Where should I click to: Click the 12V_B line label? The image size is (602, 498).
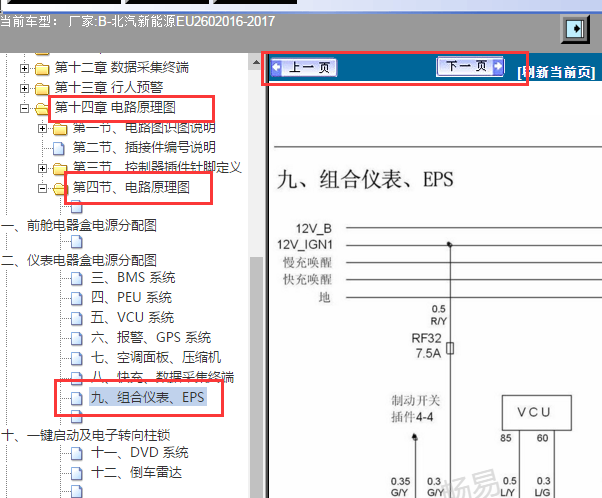point(314,229)
